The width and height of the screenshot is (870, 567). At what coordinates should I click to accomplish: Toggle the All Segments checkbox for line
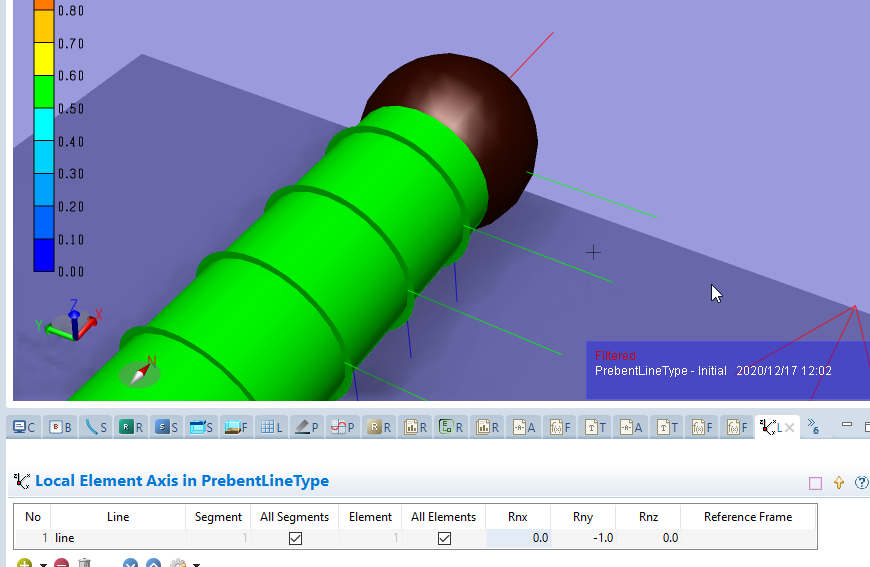(x=294, y=538)
